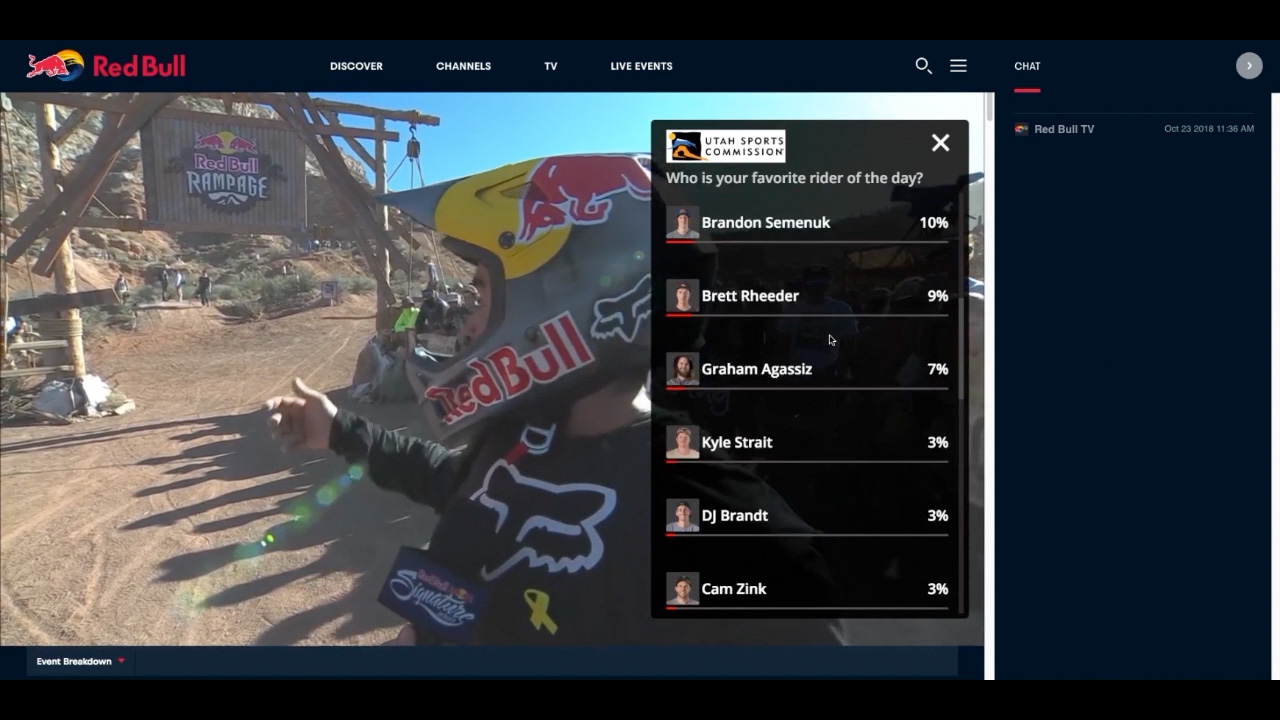Expand the Event Breakdown dropdown
Screen dimensions: 1280x720
click(81, 661)
